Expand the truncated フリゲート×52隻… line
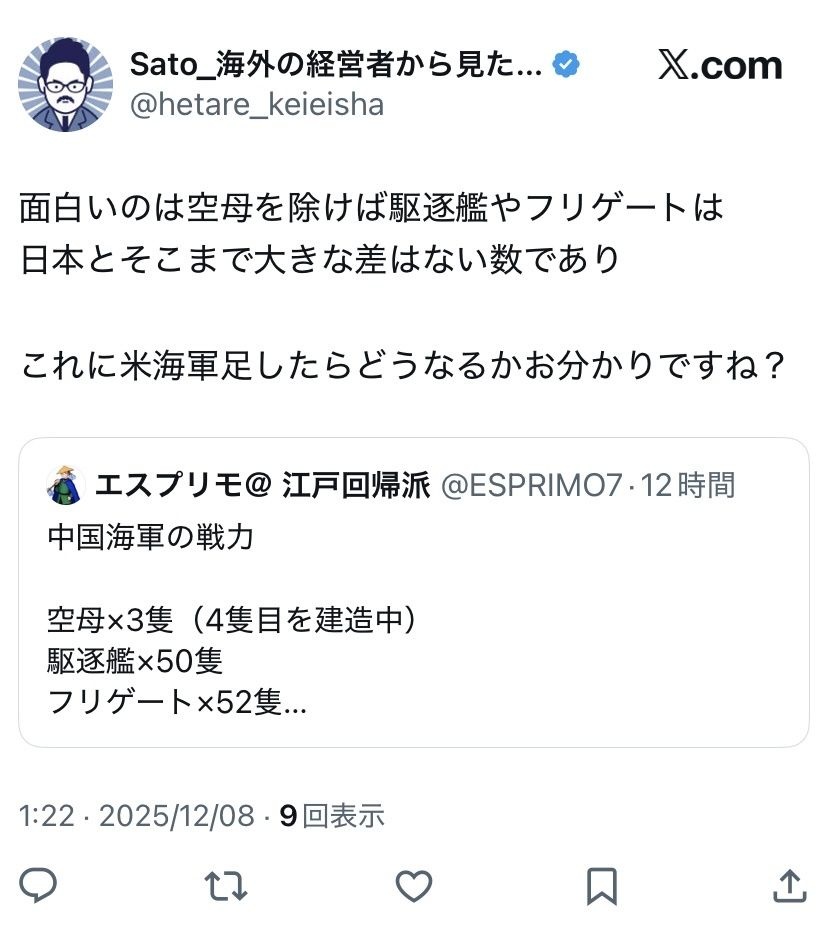The image size is (828, 945). [178, 703]
